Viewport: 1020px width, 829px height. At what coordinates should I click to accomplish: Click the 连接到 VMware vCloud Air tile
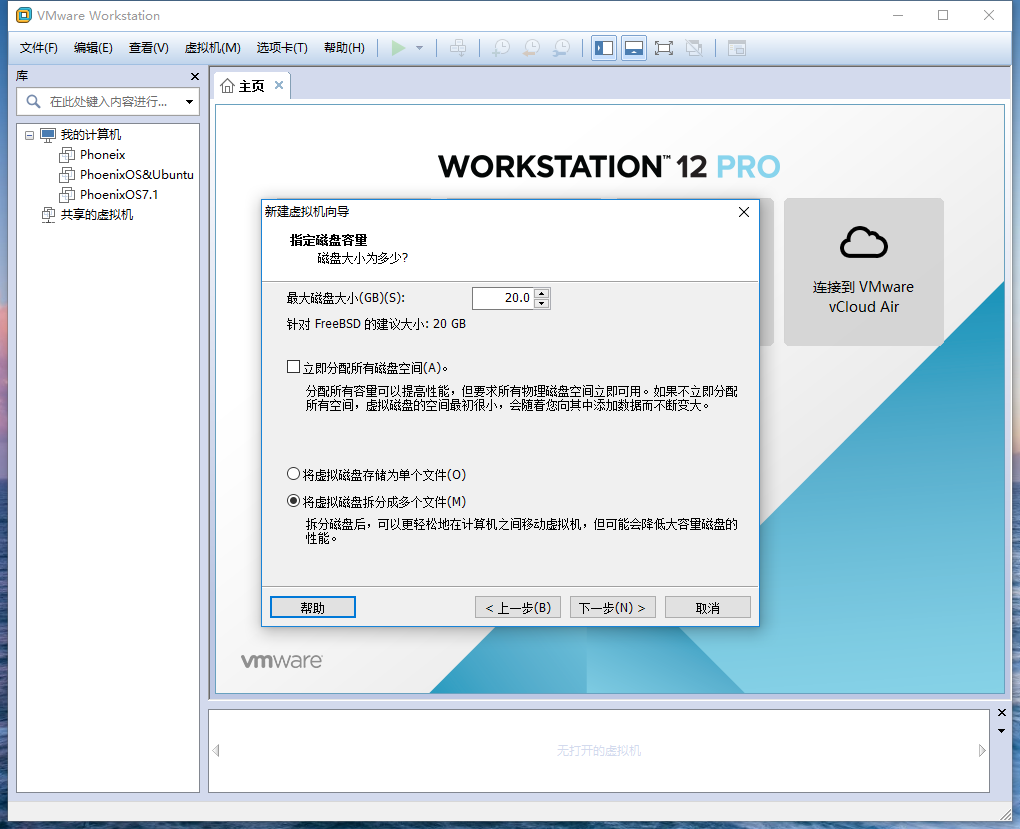coord(863,271)
